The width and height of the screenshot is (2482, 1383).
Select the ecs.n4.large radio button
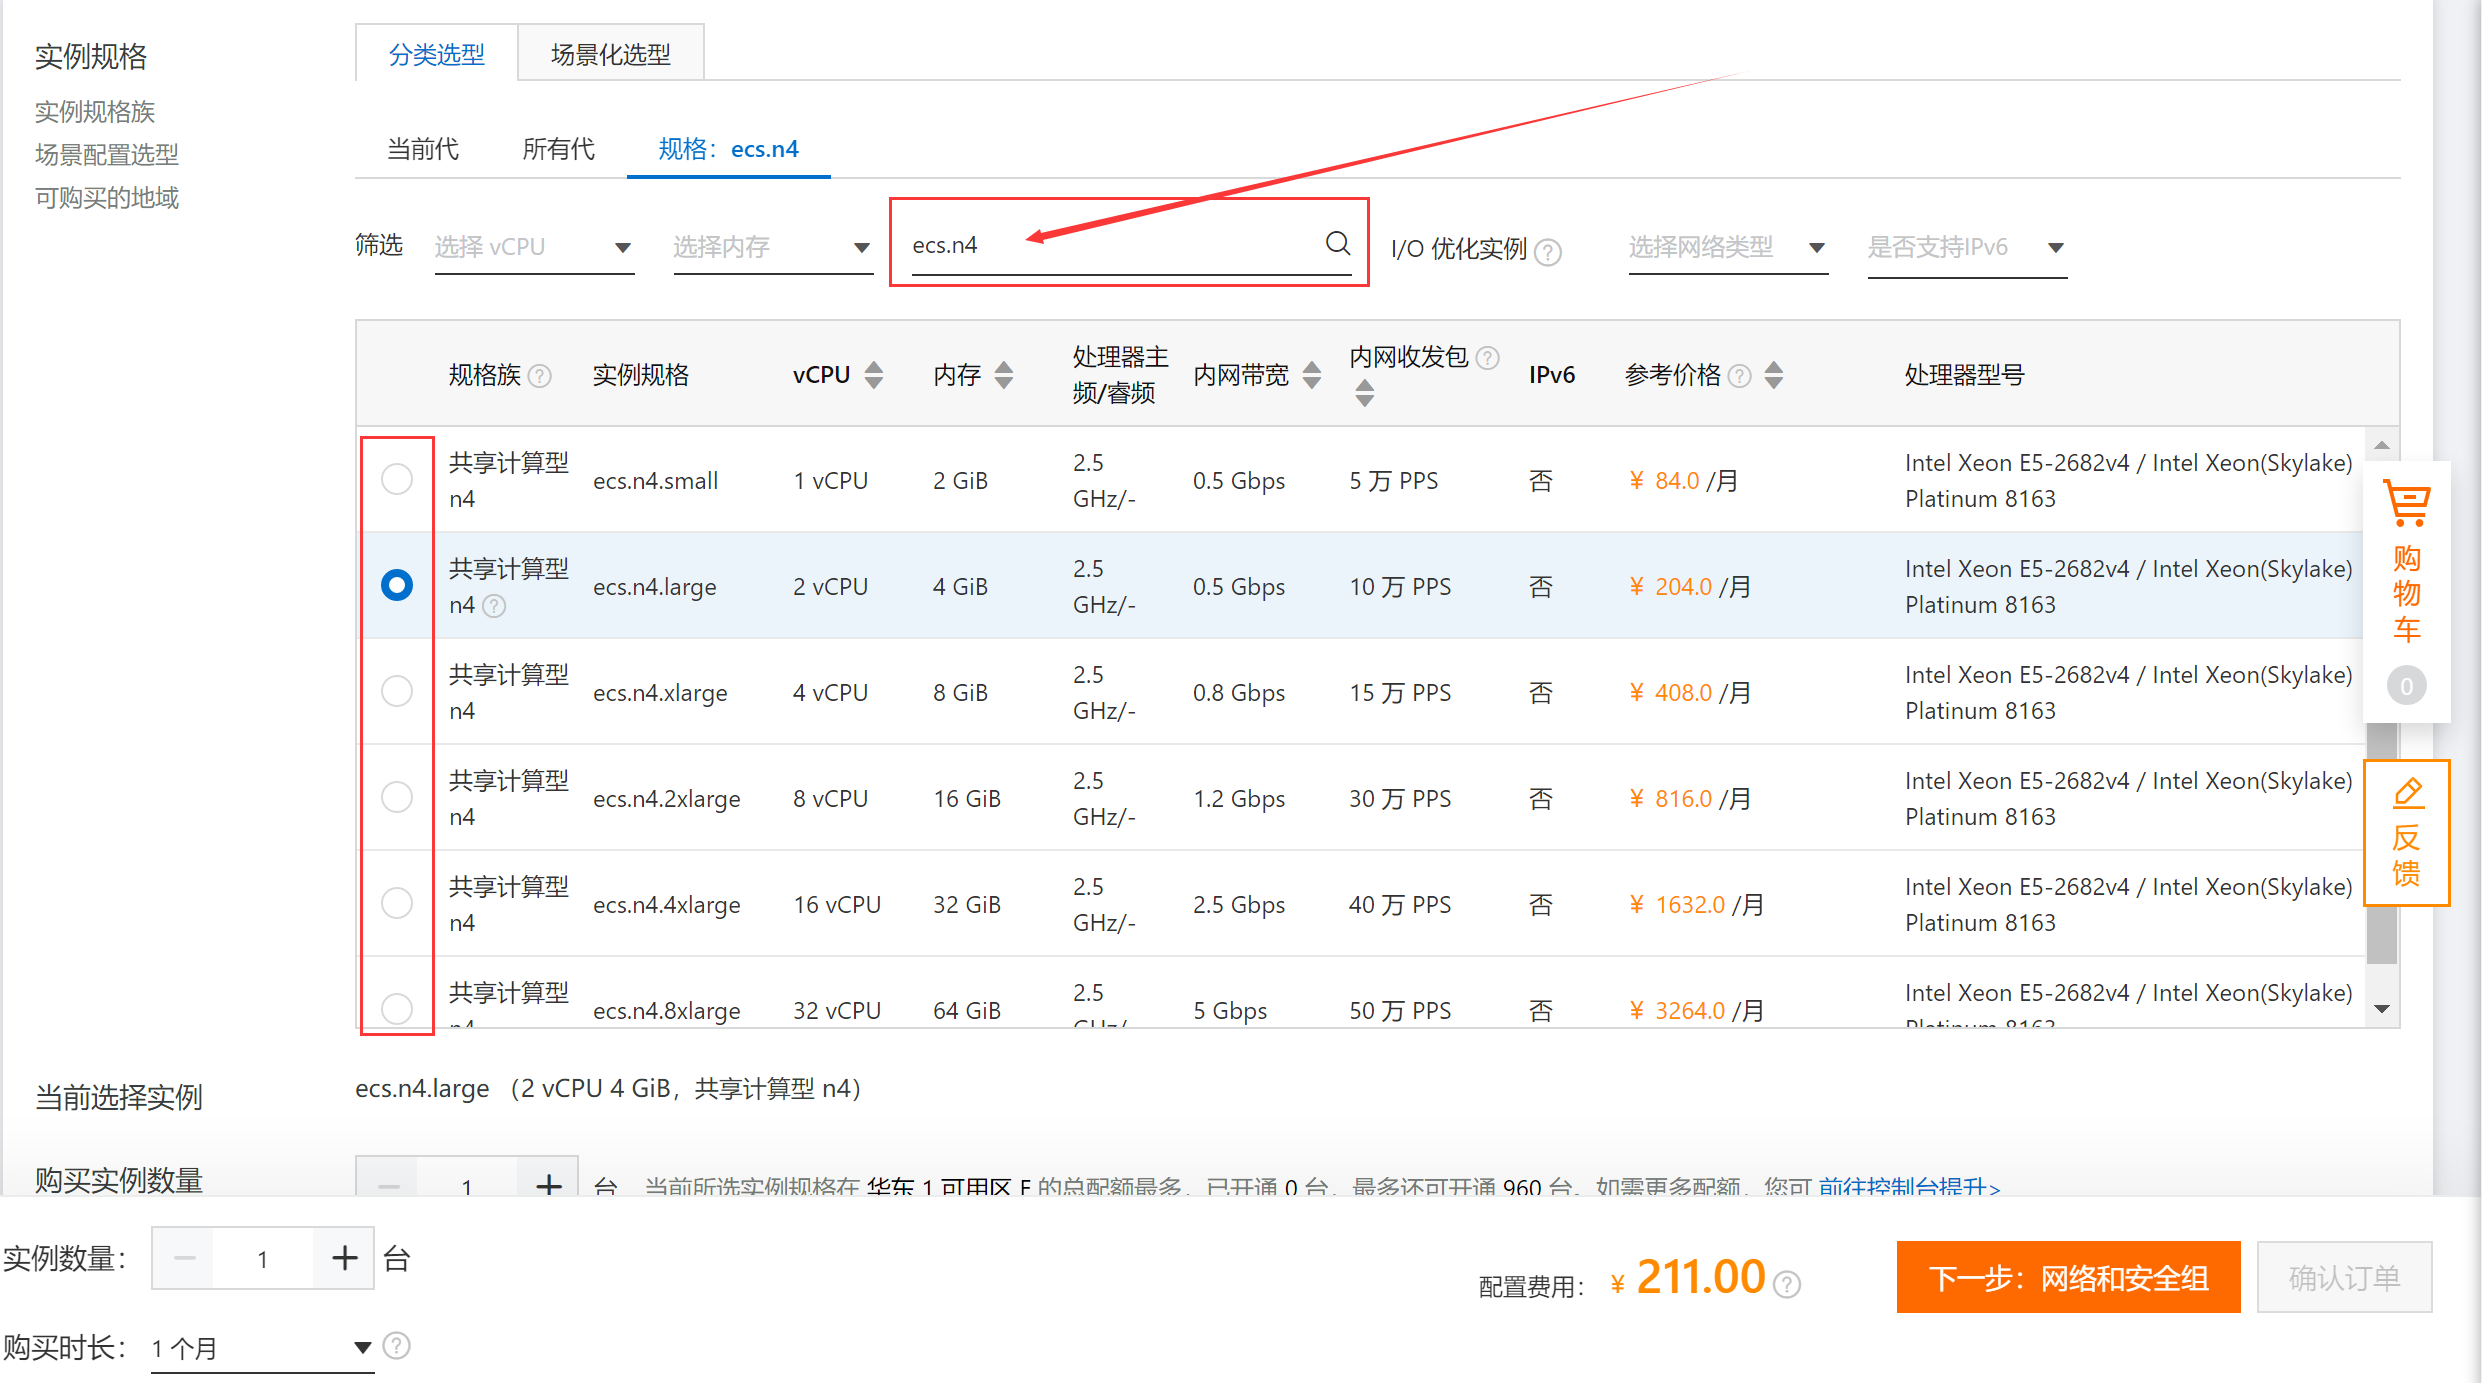click(x=397, y=585)
